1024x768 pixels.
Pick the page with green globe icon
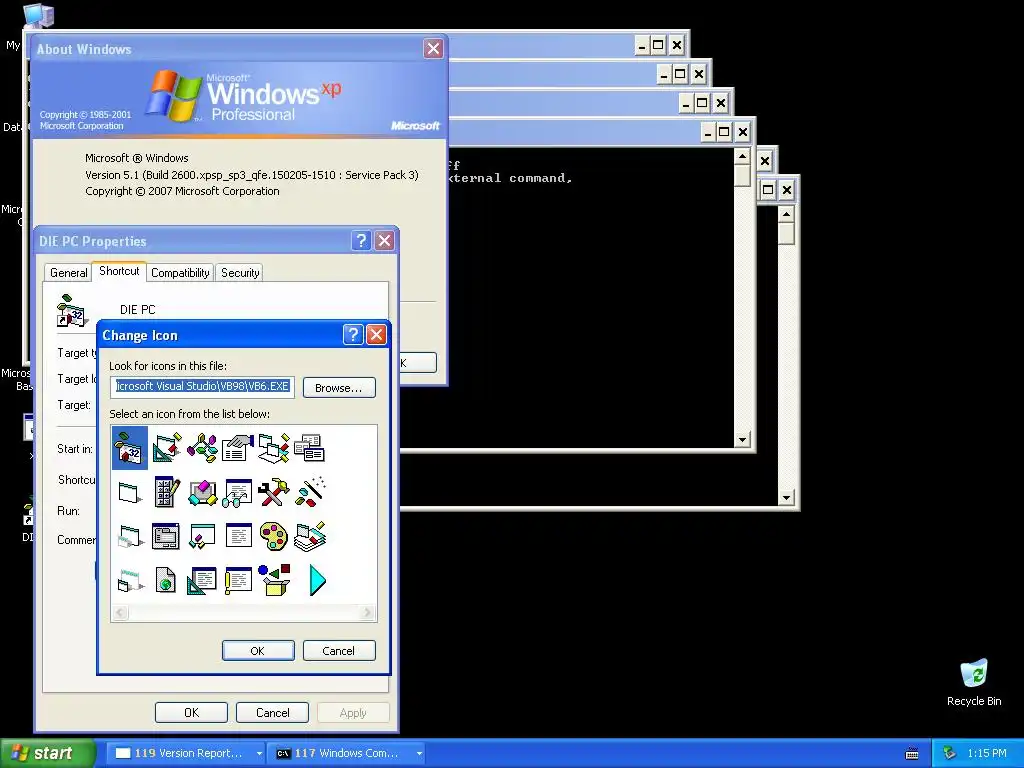[166, 580]
